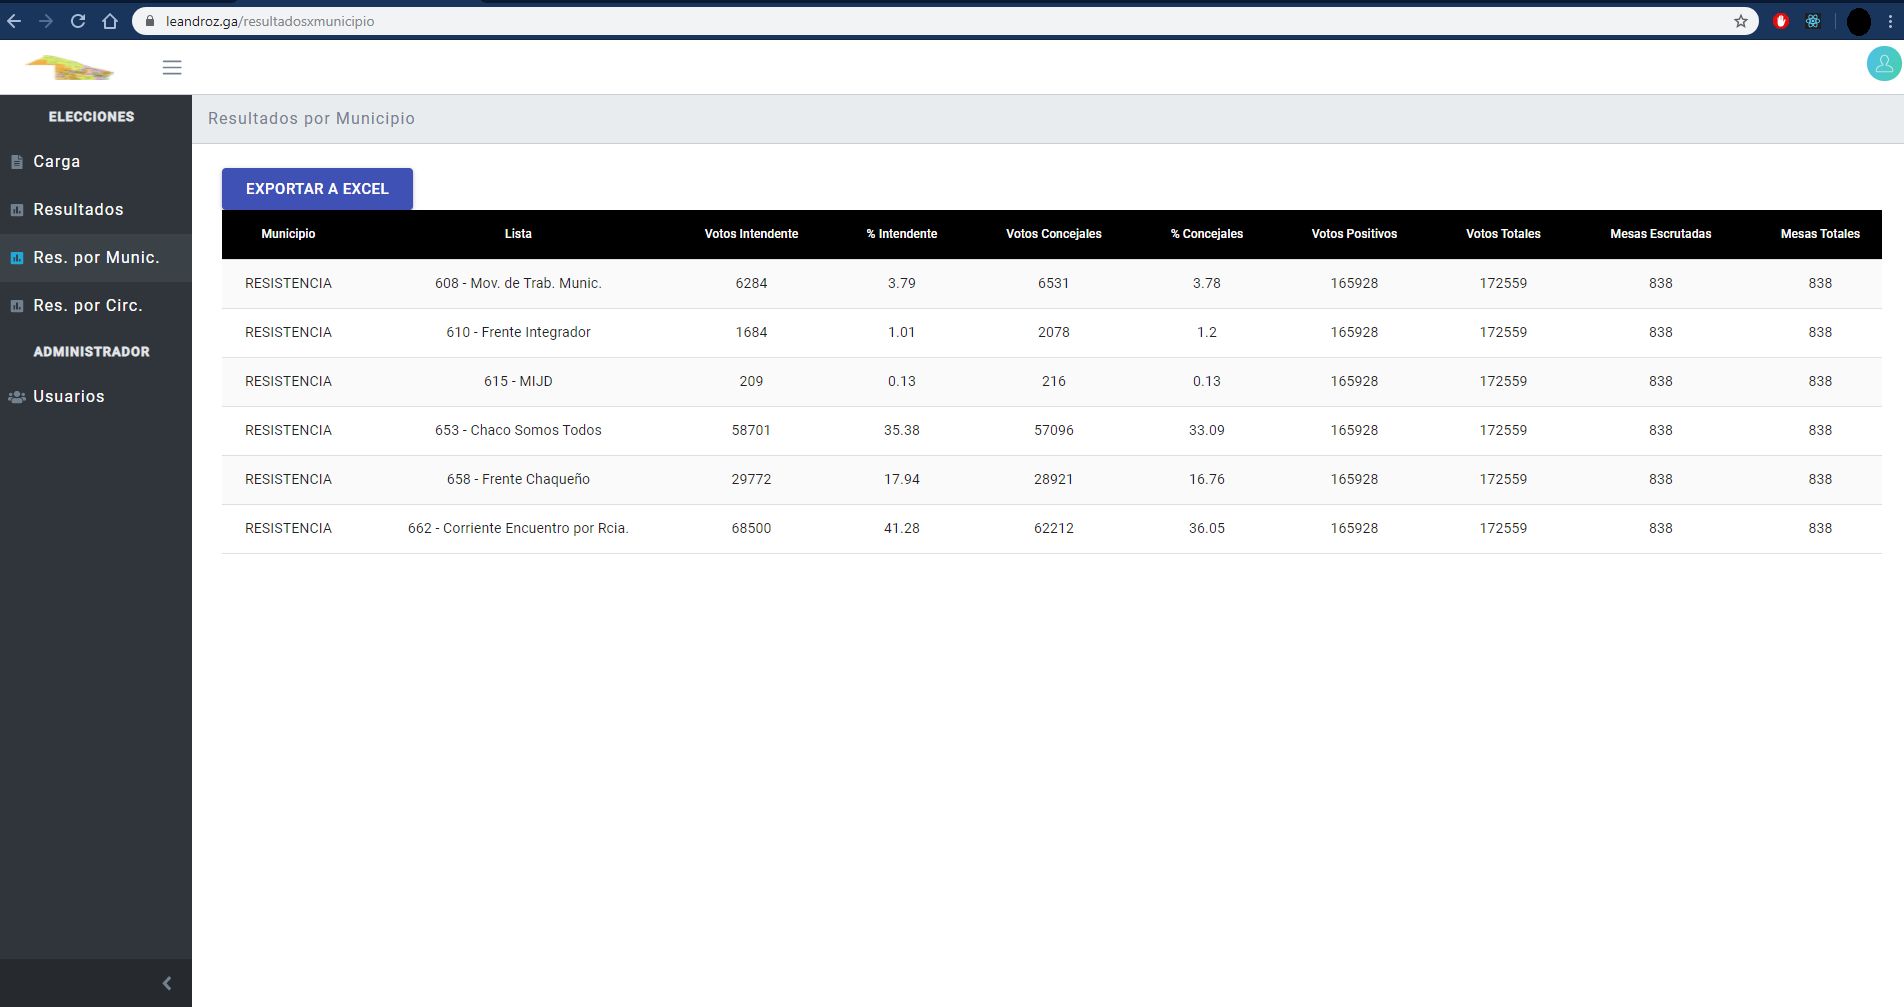Select row 608 - Mov. de Trab. Munic.
The height and width of the screenshot is (1007, 1904).
(x=1052, y=284)
